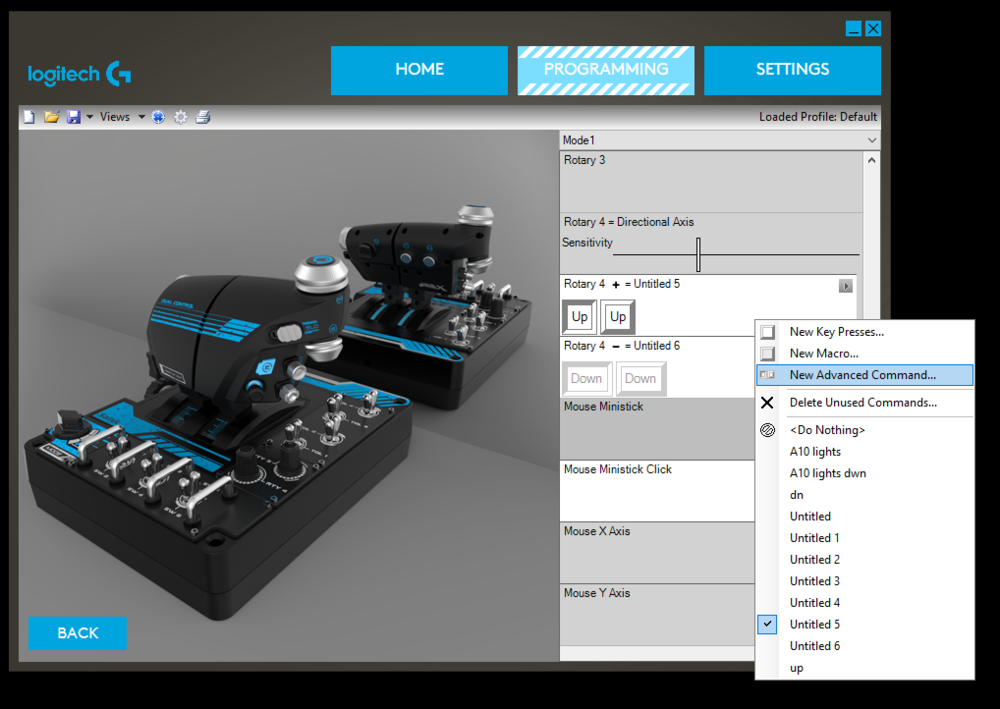Go to the HOME tab
The height and width of the screenshot is (709, 1000).
[419, 70]
